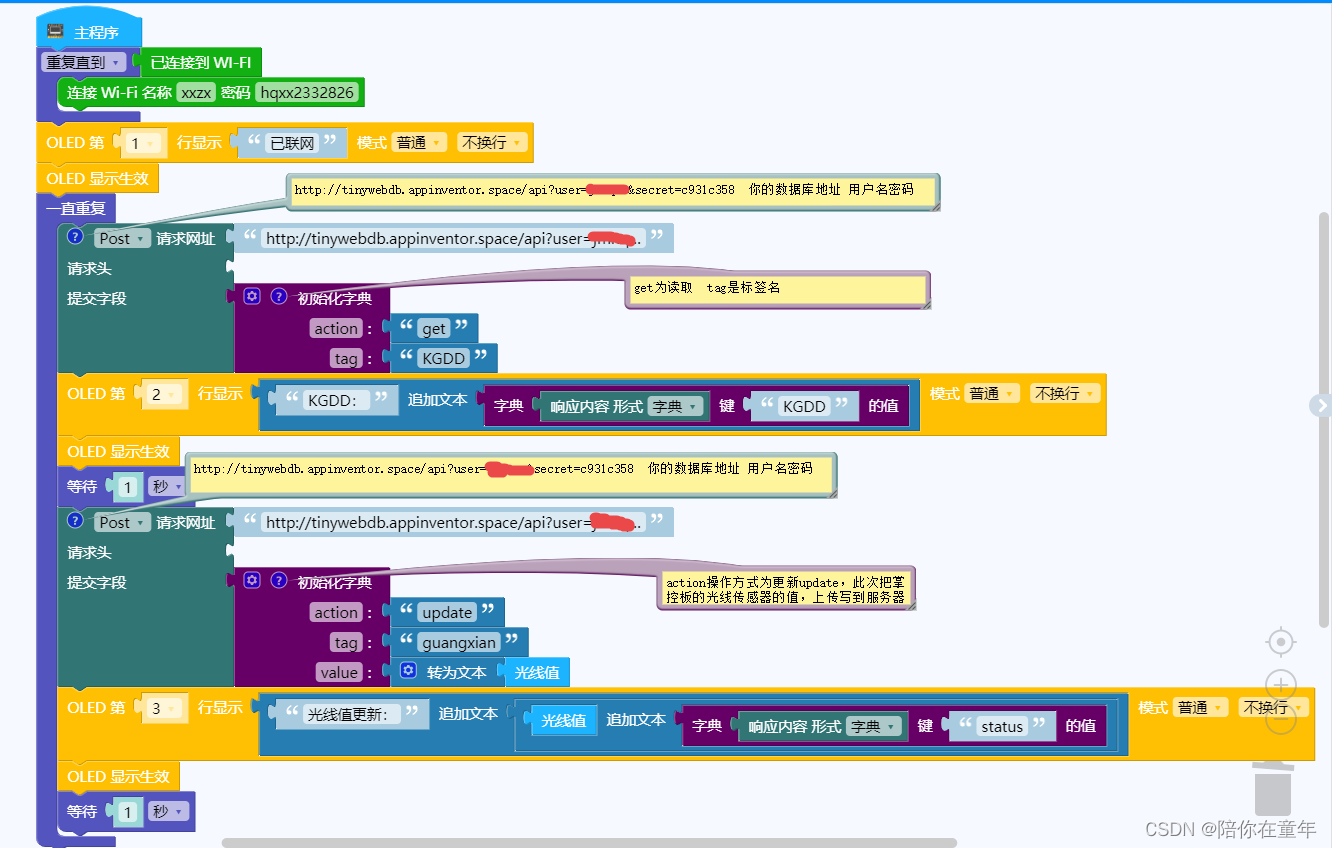1332x848 pixels.
Task: Open OLED line number 1 dropdown
Action: (142, 143)
